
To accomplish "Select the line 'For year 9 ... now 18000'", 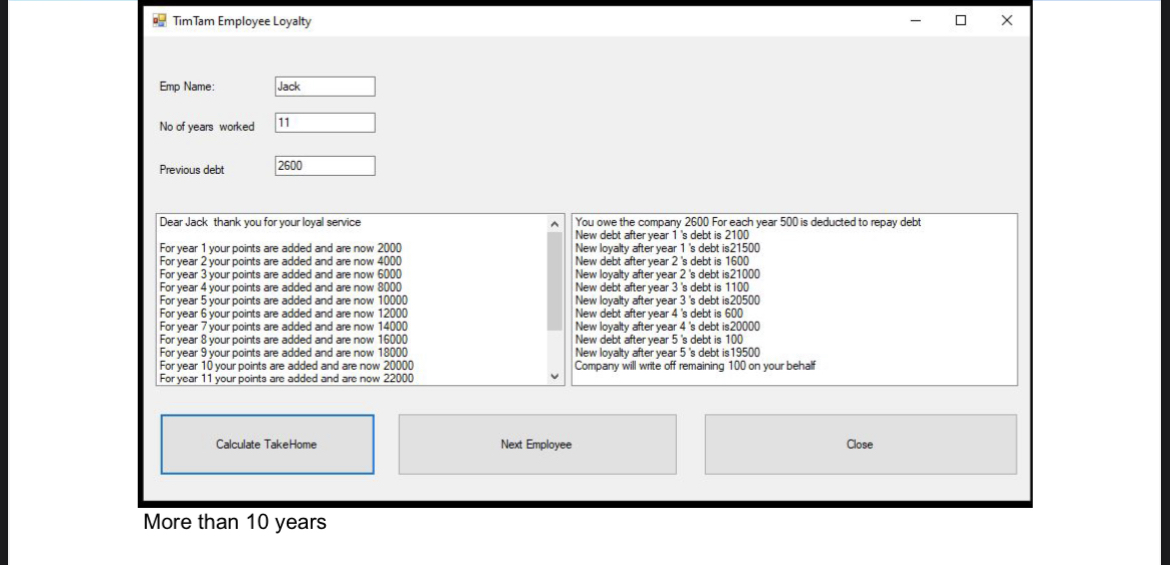I will (284, 352).
